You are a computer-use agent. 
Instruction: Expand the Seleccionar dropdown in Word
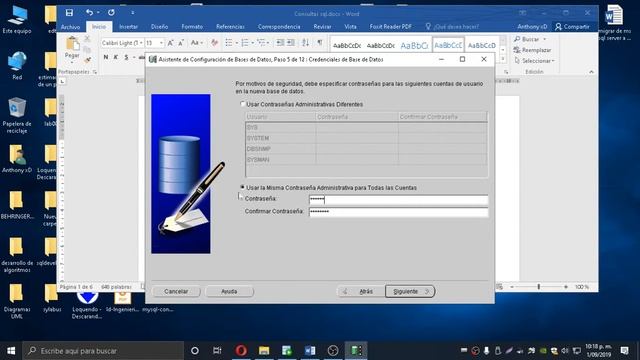(553, 61)
